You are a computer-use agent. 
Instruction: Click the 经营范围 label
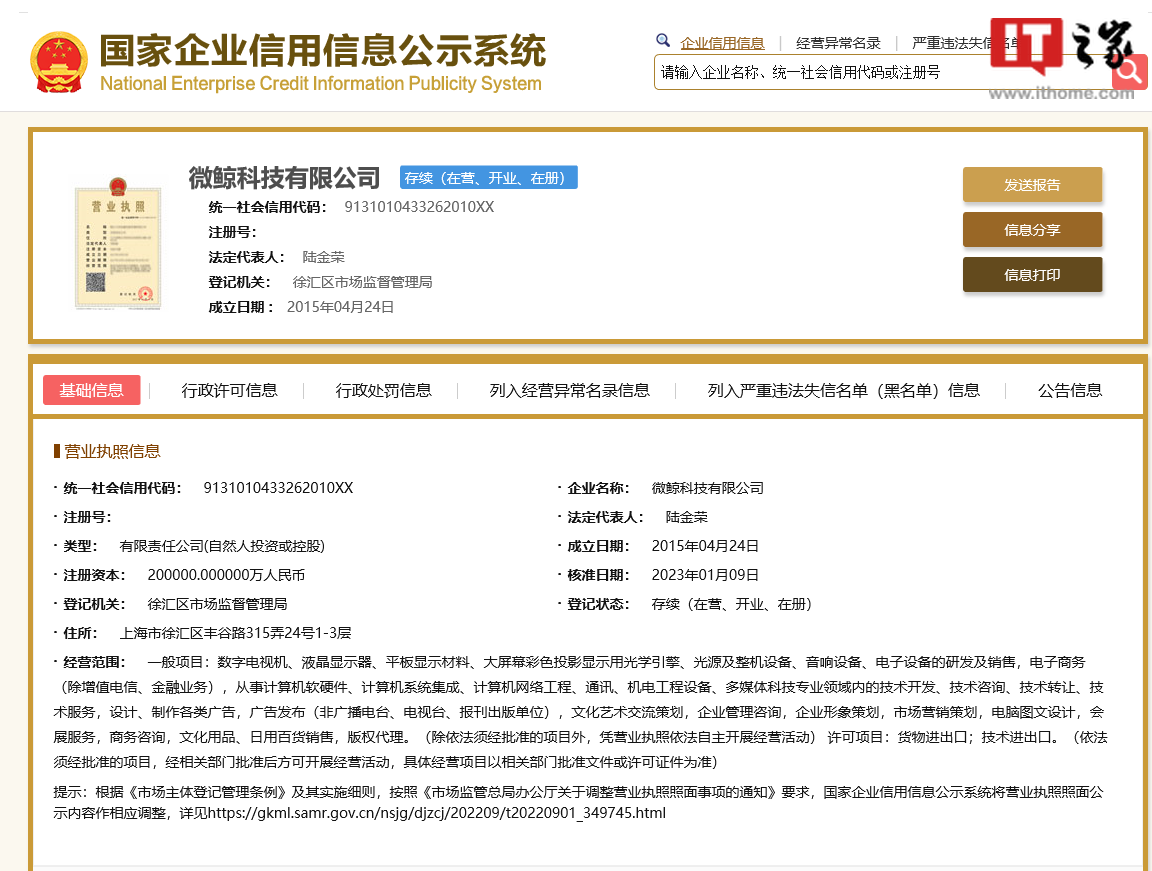tap(95, 662)
